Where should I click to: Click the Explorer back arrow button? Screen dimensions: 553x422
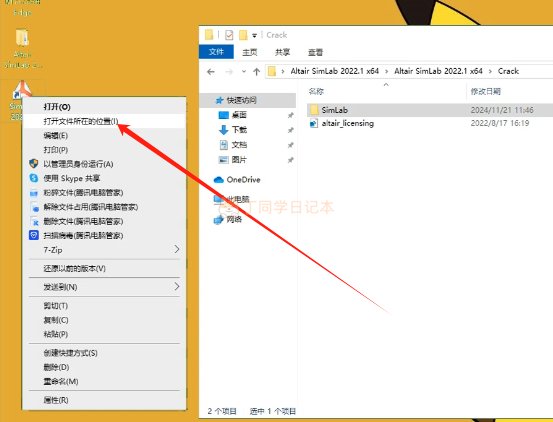point(211,72)
